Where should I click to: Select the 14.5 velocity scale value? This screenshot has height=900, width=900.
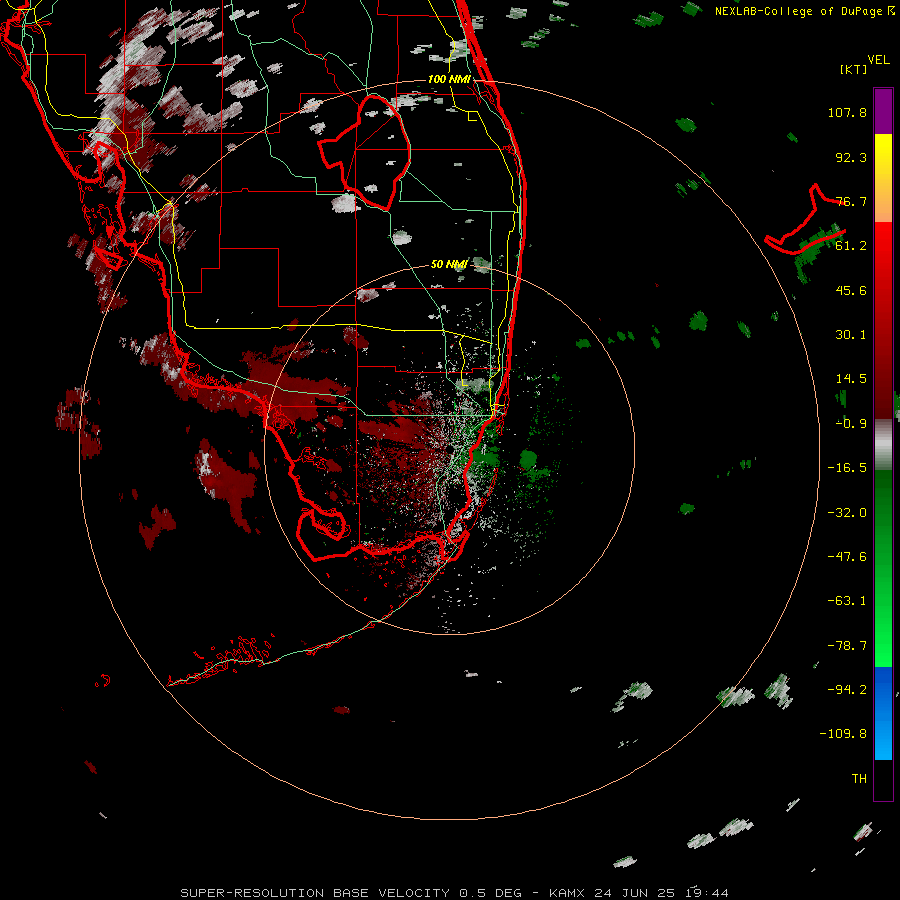tap(851, 379)
